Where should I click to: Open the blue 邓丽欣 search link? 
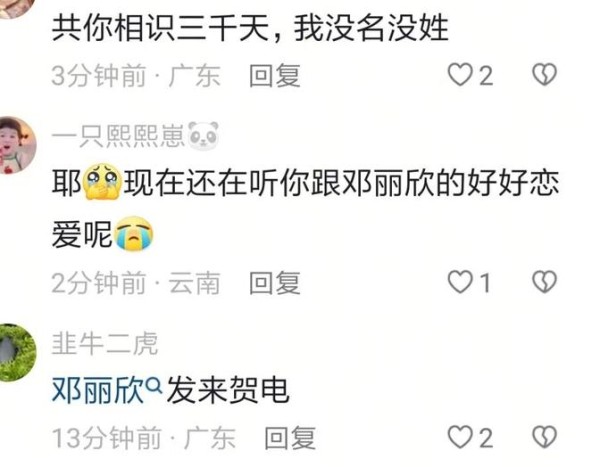(98, 390)
